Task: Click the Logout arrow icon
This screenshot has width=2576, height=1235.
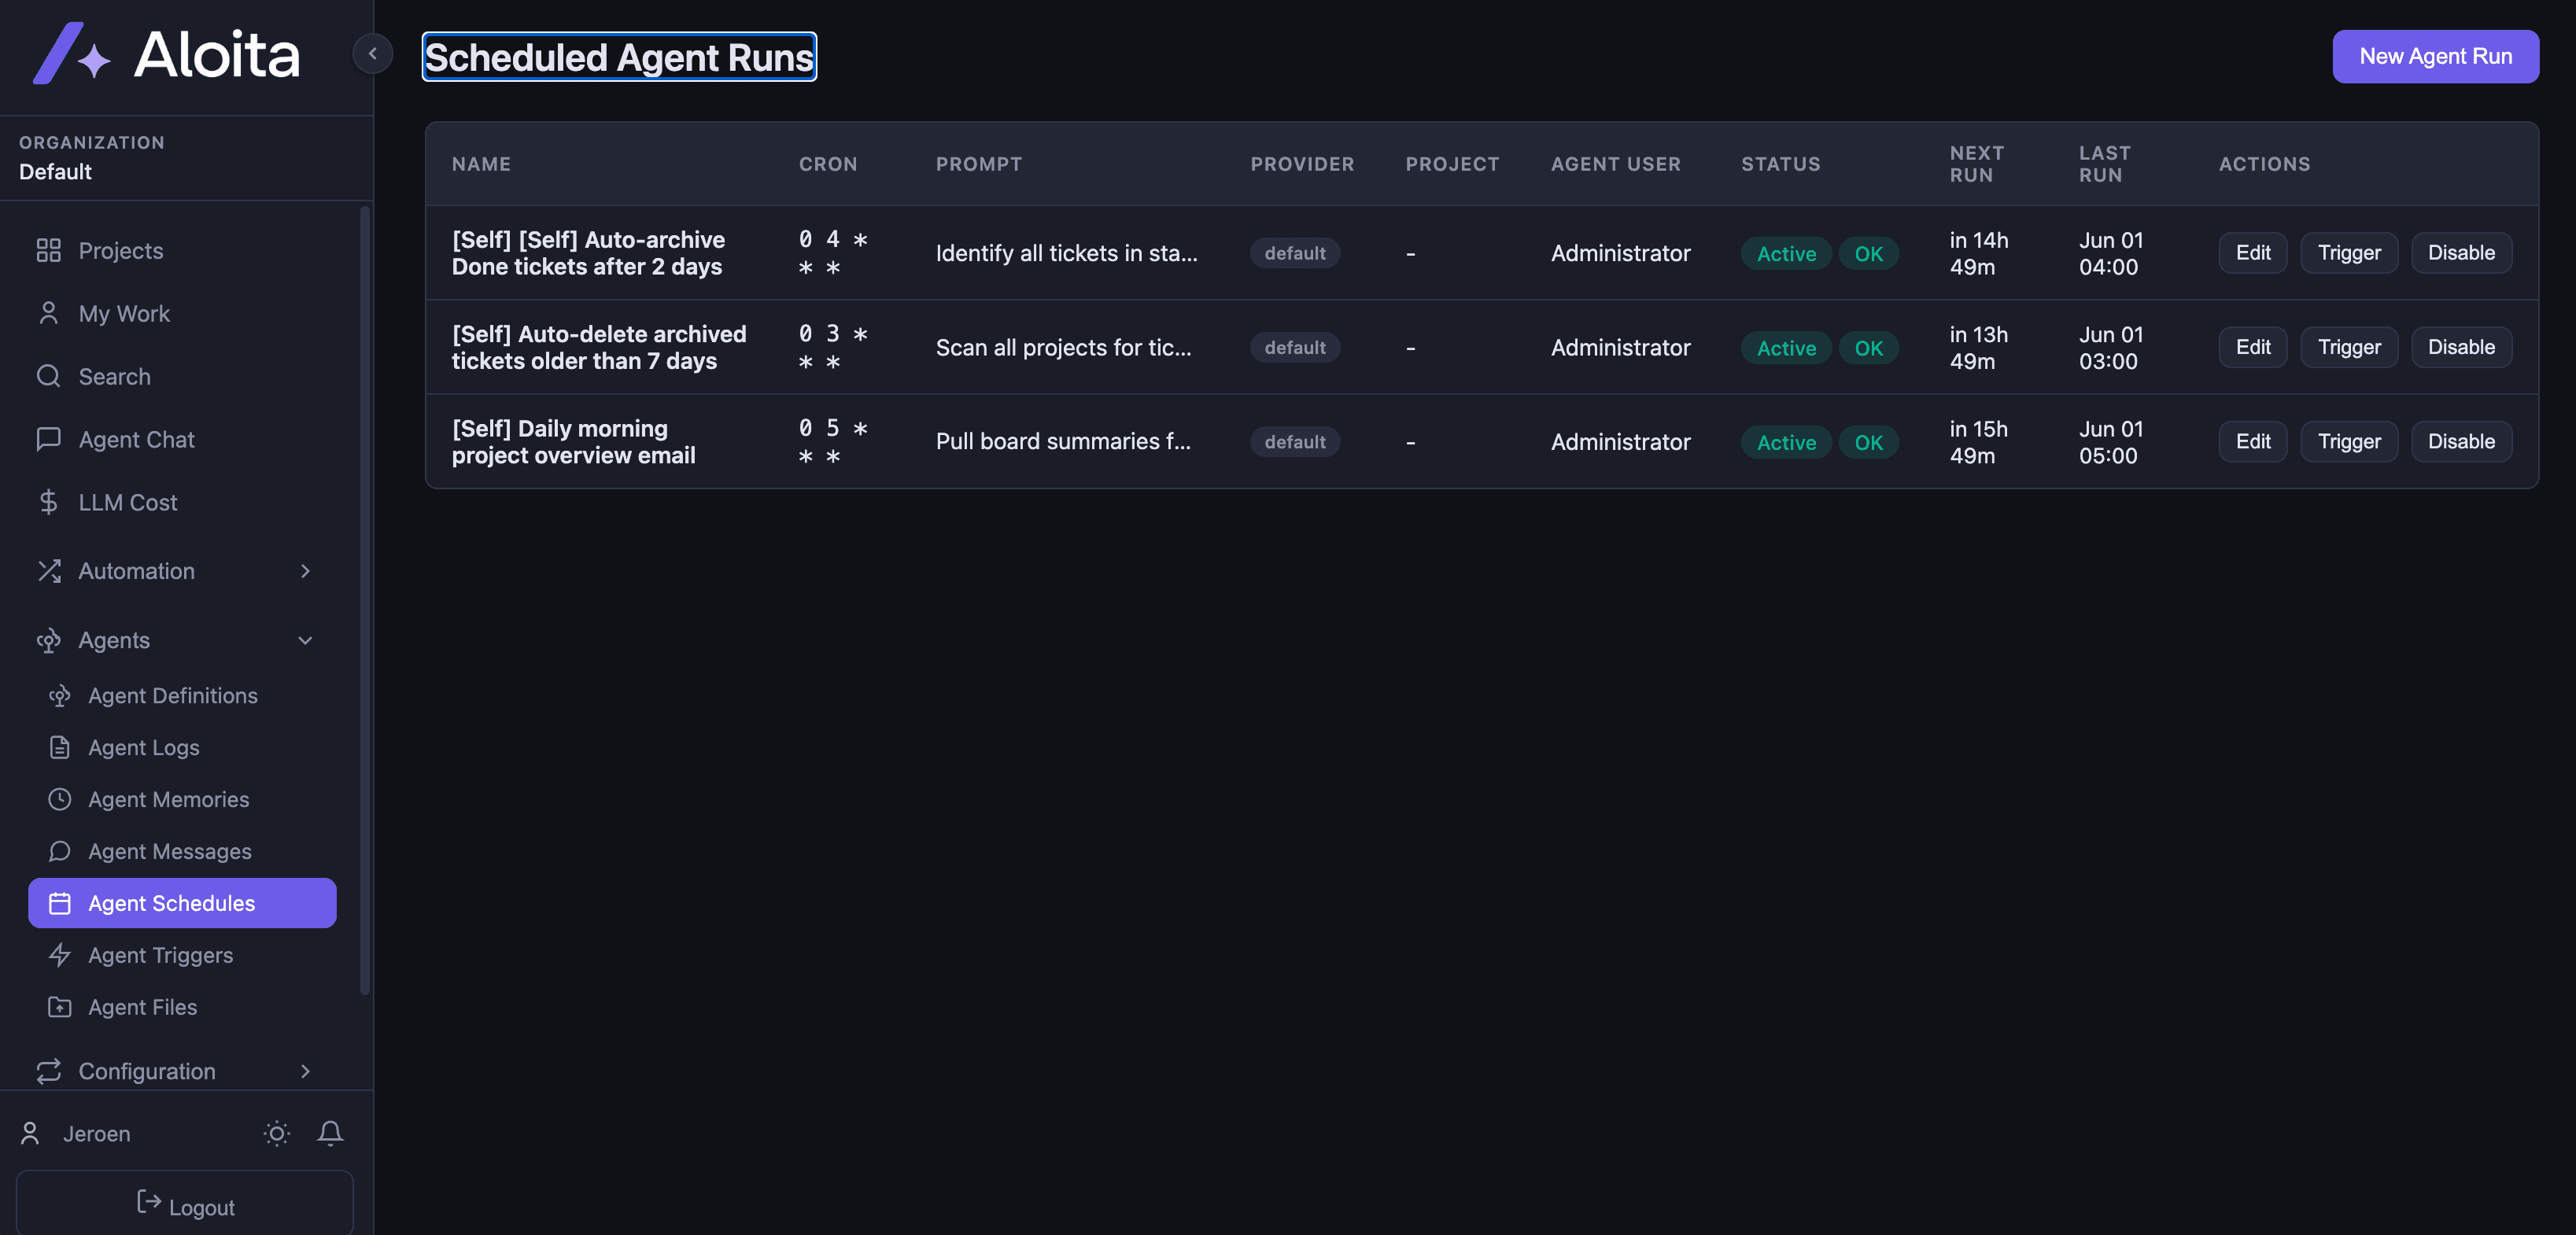Action: point(148,1202)
